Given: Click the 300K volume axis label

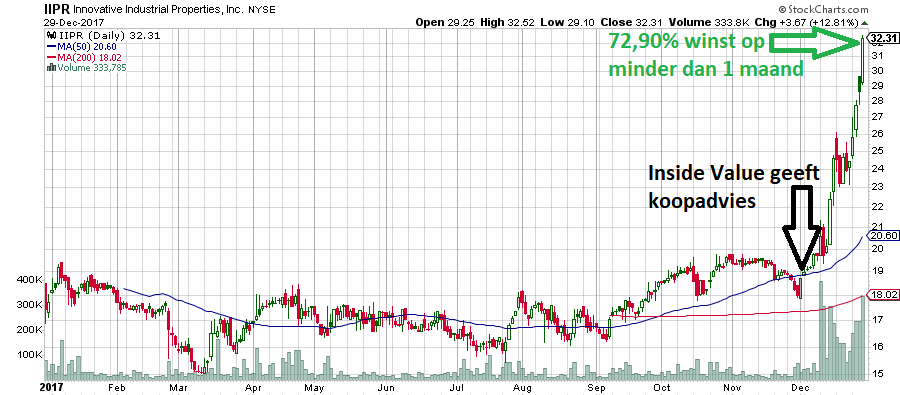Looking at the screenshot, I should click(29, 304).
